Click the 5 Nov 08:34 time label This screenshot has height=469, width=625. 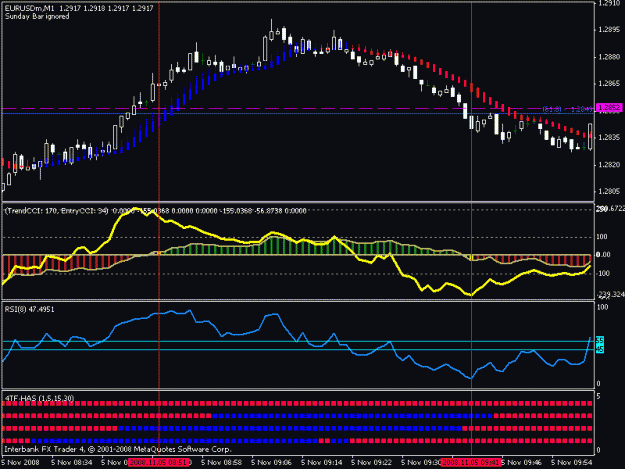click(72, 463)
